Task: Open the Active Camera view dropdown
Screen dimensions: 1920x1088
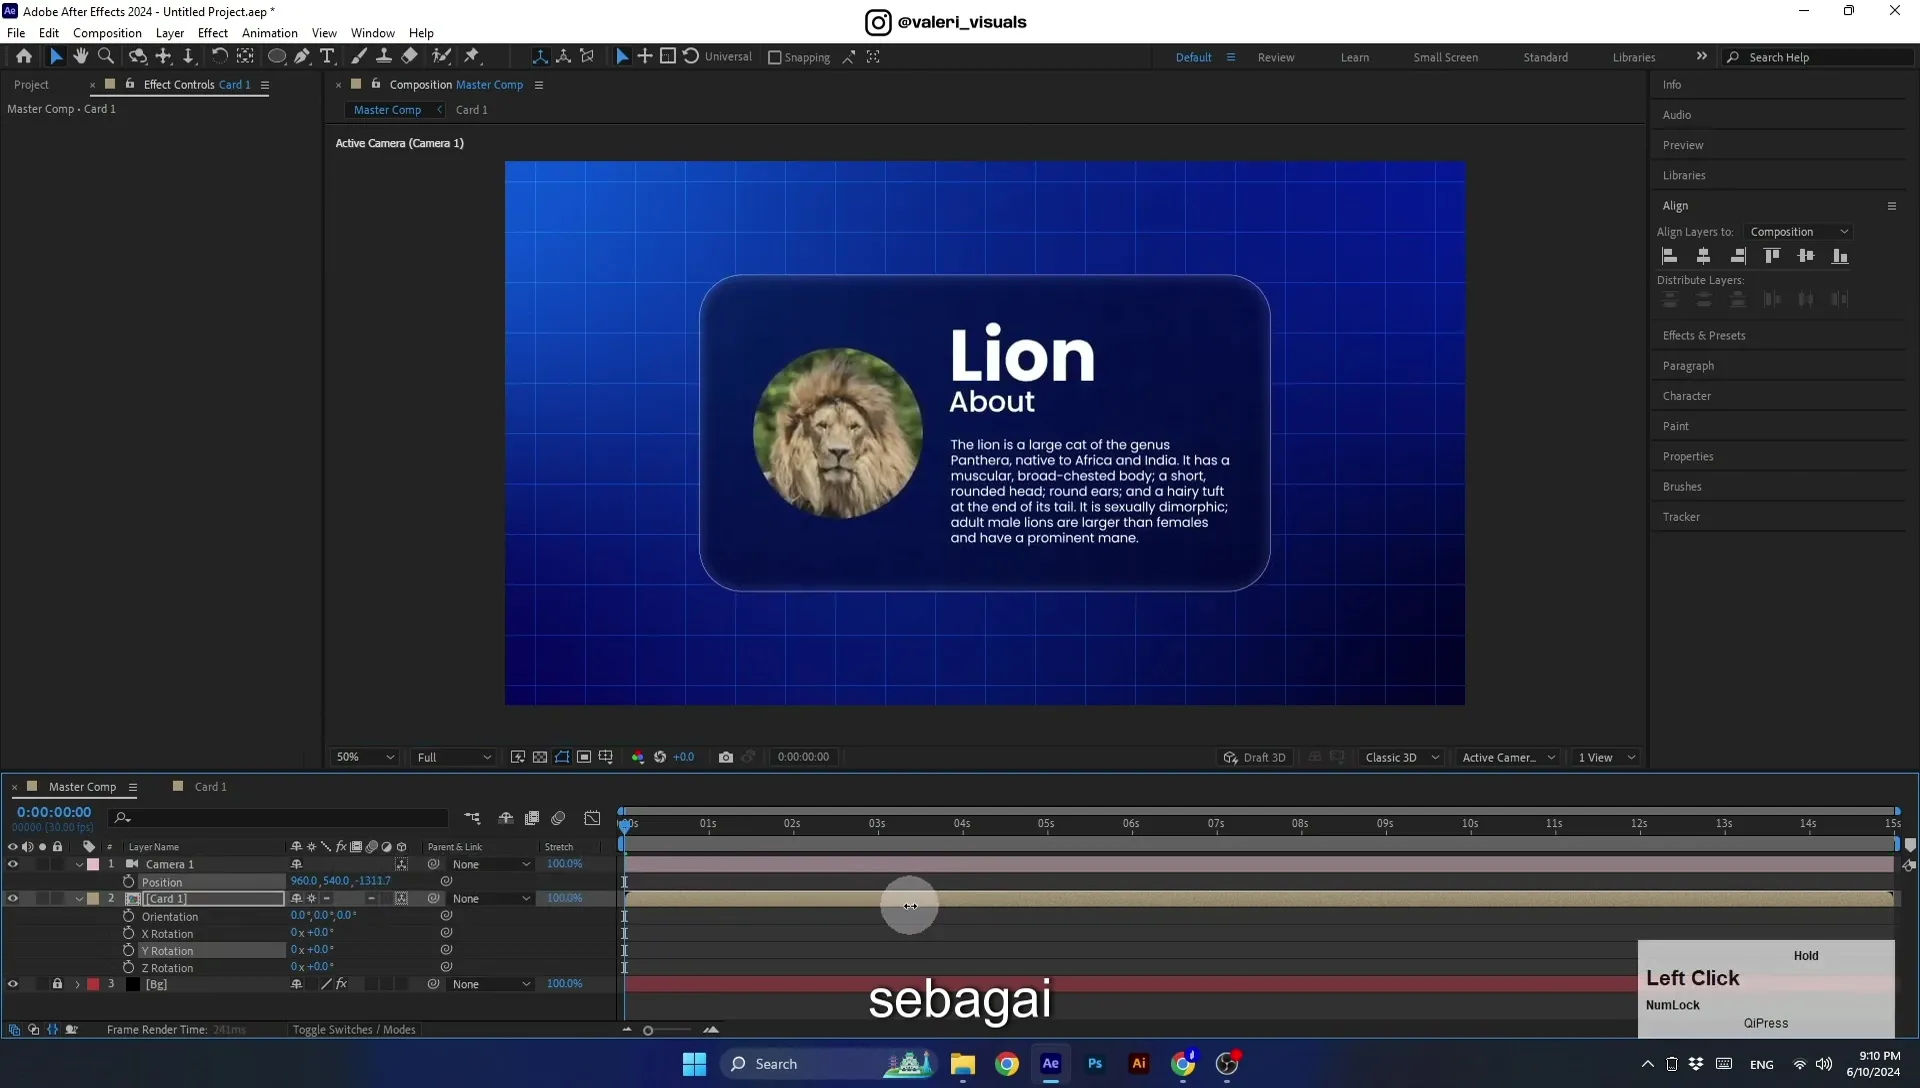Action: click(1508, 758)
